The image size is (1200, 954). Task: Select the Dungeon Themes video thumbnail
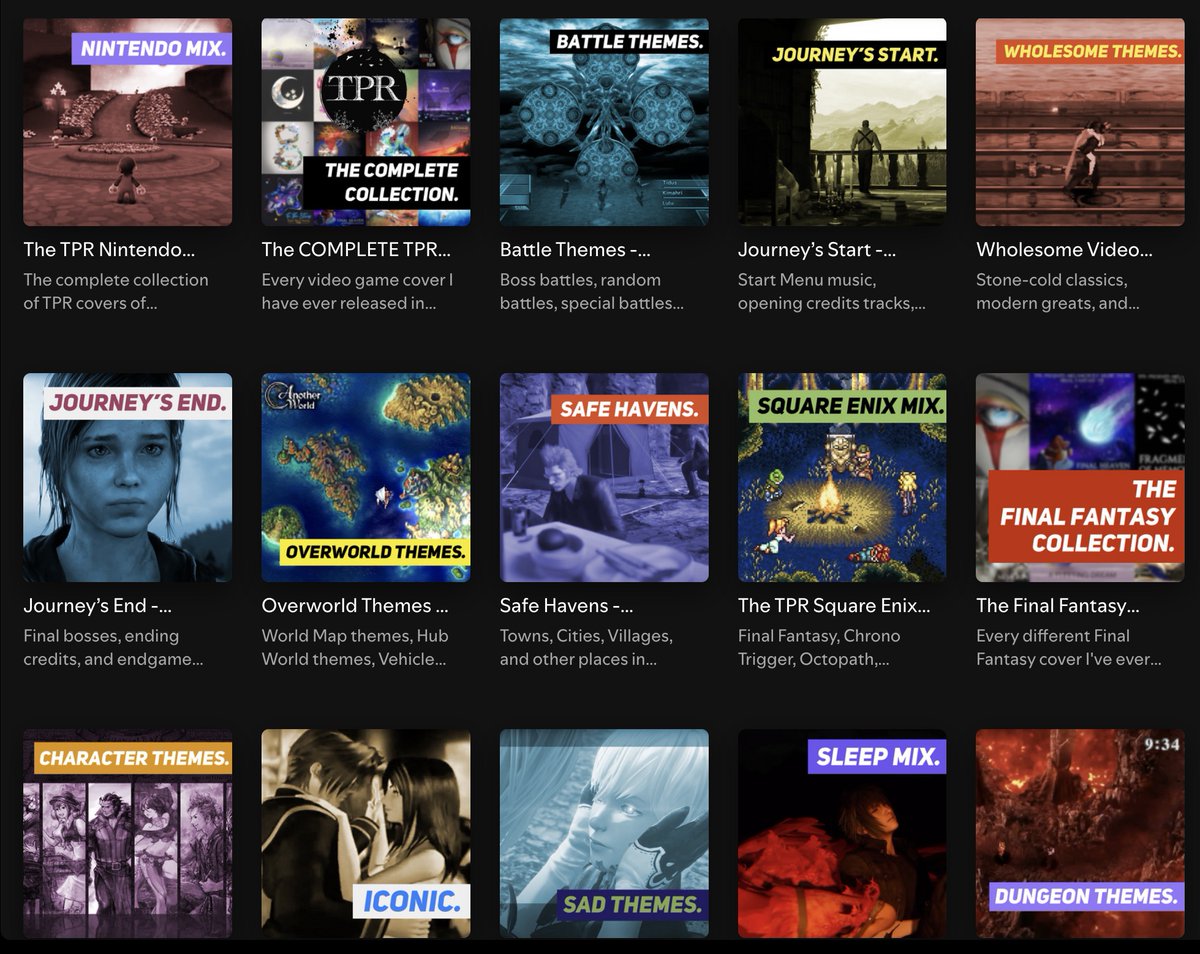1079,833
